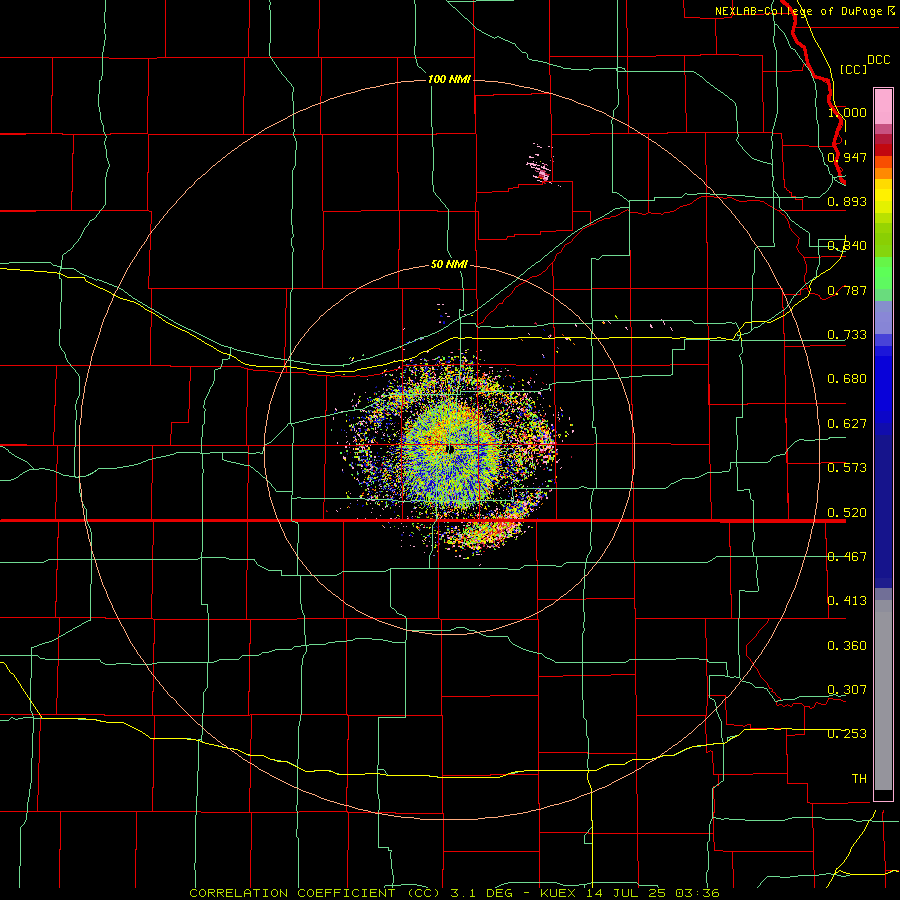Click the 50 NMI range ring label
The height and width of the screenshot is (900, 900).
pyautogui.click(x=449, y=264)
